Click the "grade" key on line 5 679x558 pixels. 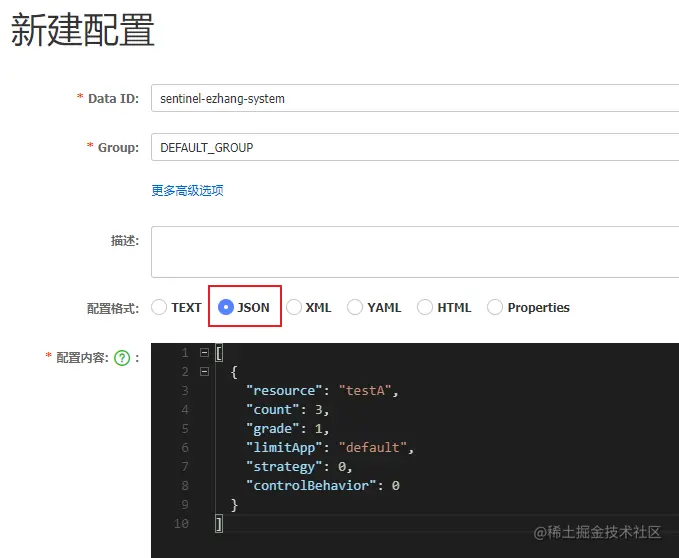tap(273, 429)
